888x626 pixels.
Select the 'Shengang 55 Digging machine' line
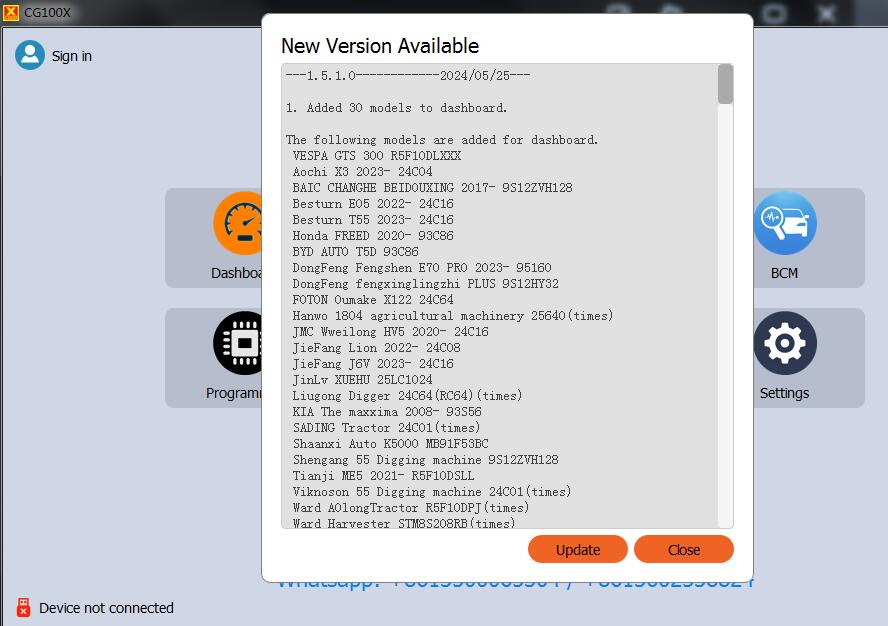[425, 459]
